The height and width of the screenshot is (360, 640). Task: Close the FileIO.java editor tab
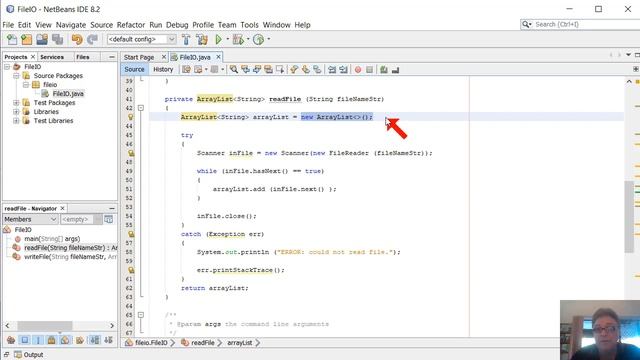(218, 57)
